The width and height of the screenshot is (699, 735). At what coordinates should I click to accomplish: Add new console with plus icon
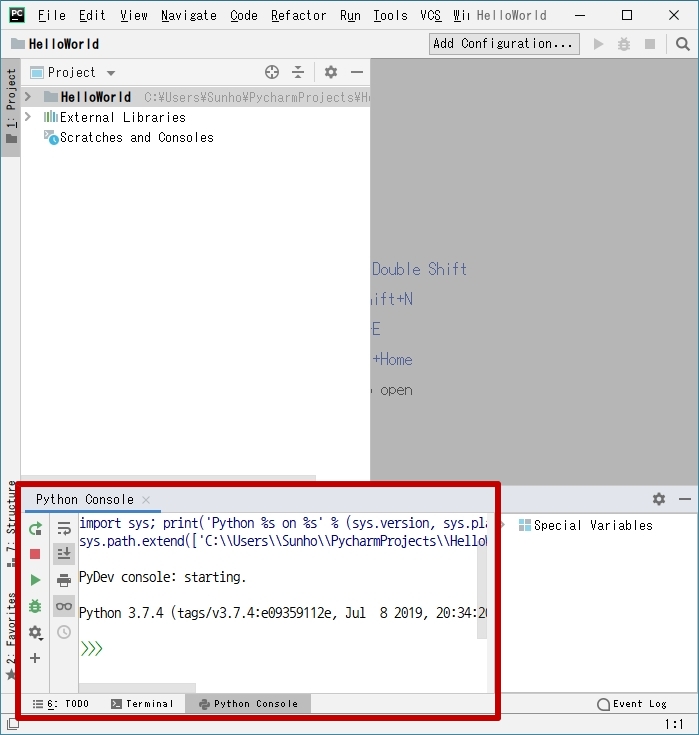coord(35,658)
